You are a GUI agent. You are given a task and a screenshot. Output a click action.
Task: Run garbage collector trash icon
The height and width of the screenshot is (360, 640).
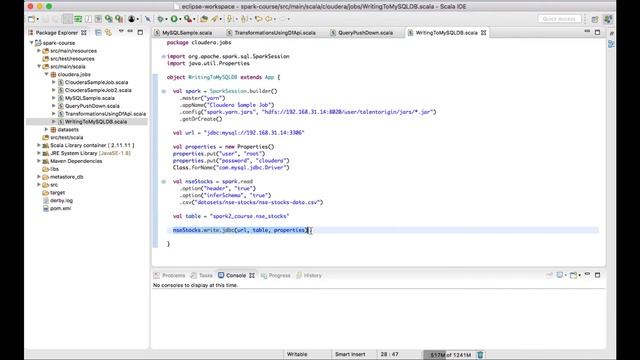point(480,355)
